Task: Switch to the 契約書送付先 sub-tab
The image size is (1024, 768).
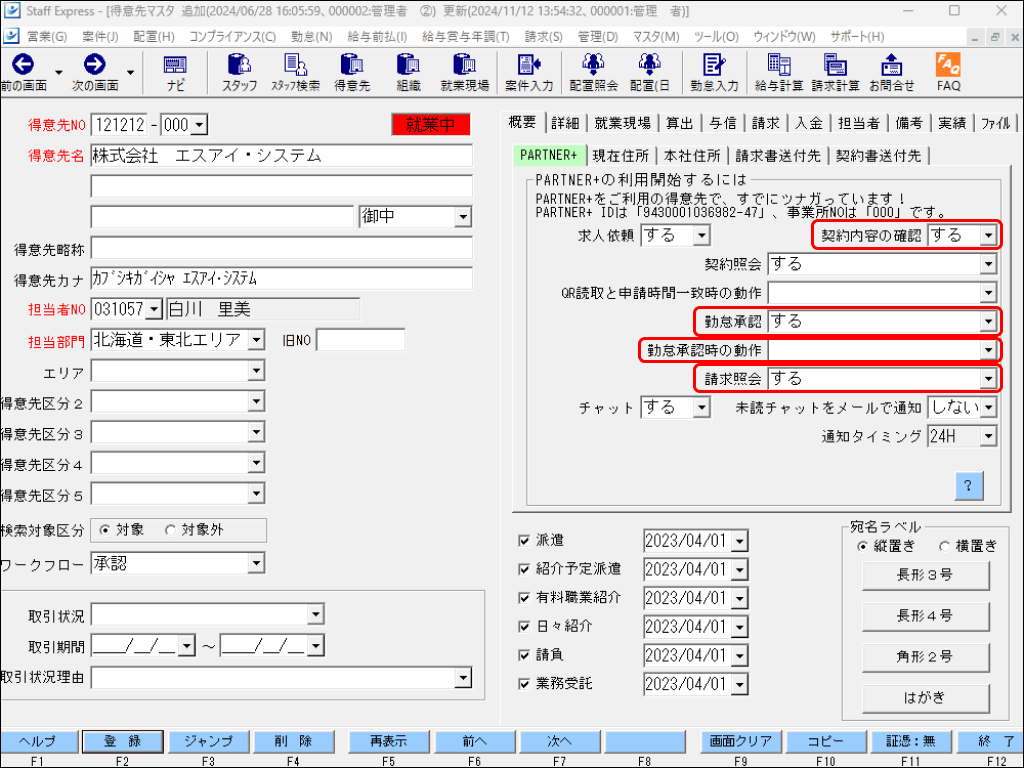Action: tap(878, 156)
